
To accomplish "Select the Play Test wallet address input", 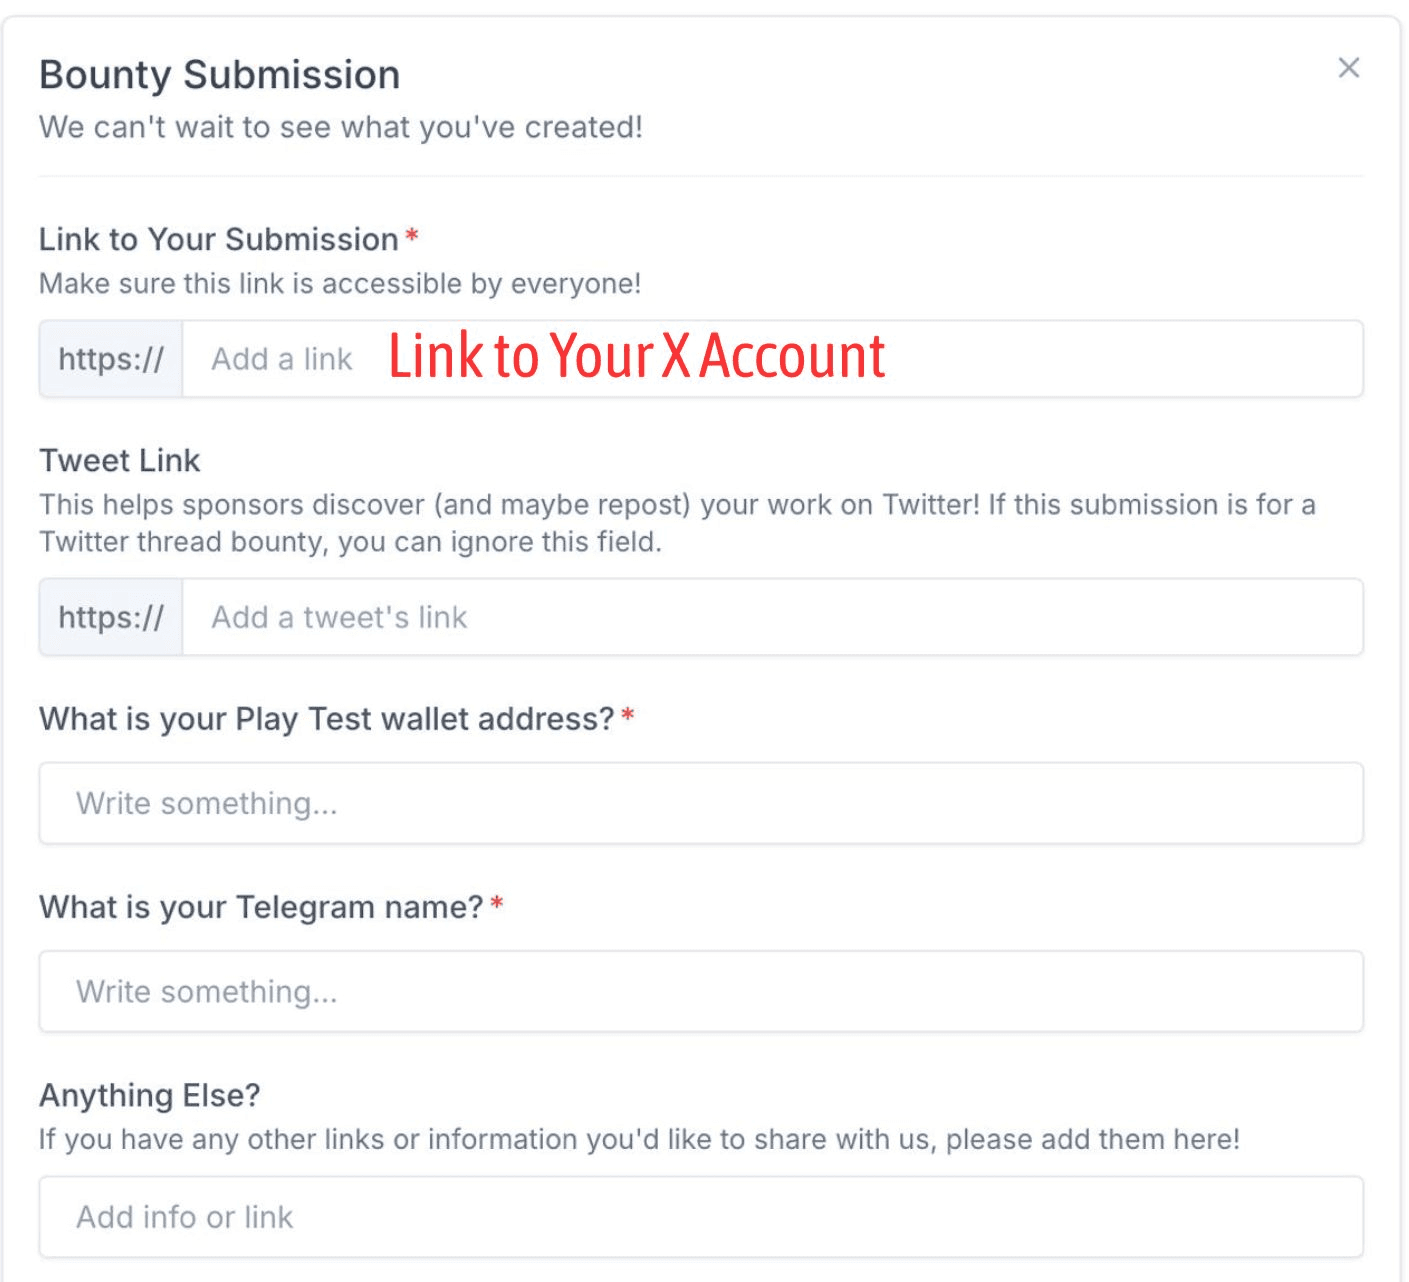I will tap(701, 803).
